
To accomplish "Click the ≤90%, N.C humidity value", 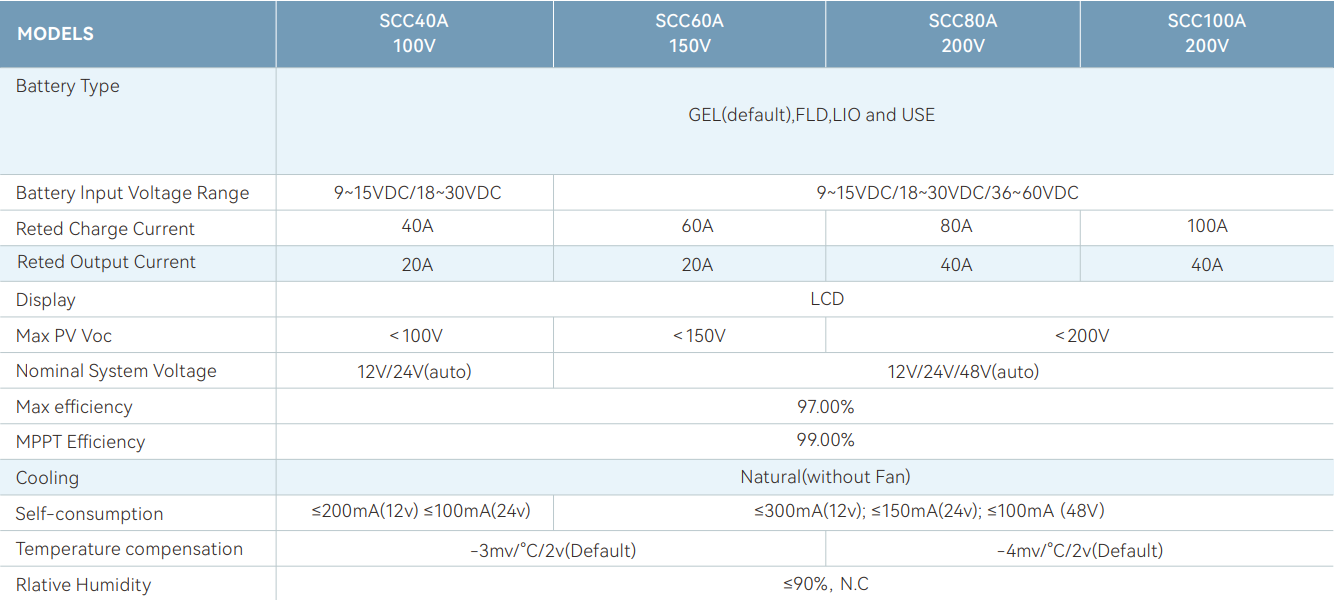I will pos(827,584).
